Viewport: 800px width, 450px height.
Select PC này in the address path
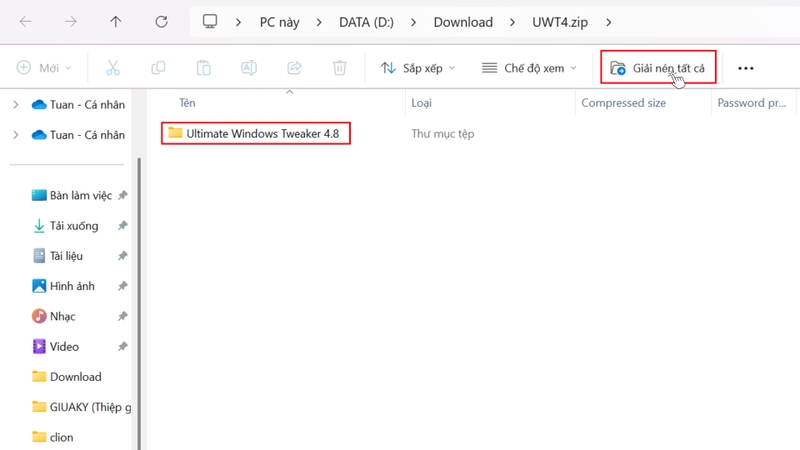point(280,22)
